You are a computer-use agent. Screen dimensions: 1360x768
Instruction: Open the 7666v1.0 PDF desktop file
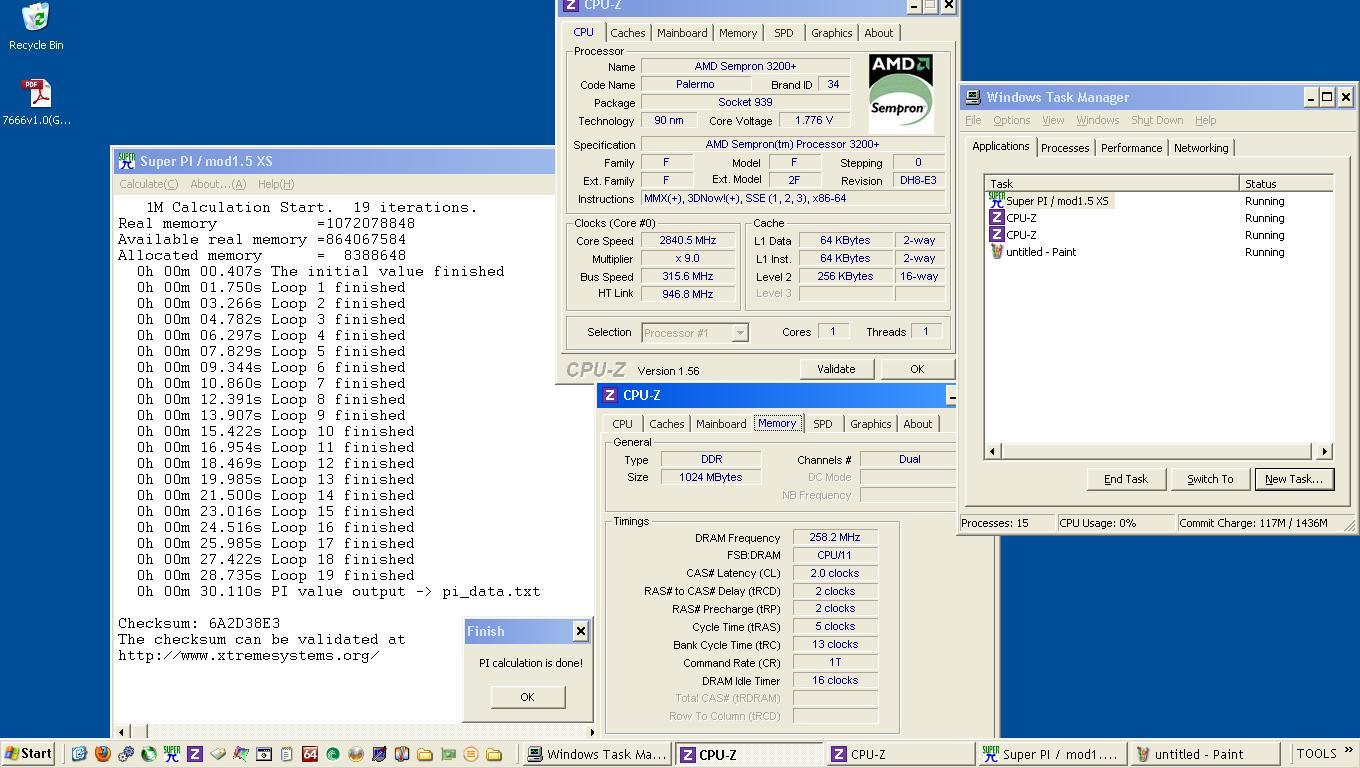click(x=37, y=102)
